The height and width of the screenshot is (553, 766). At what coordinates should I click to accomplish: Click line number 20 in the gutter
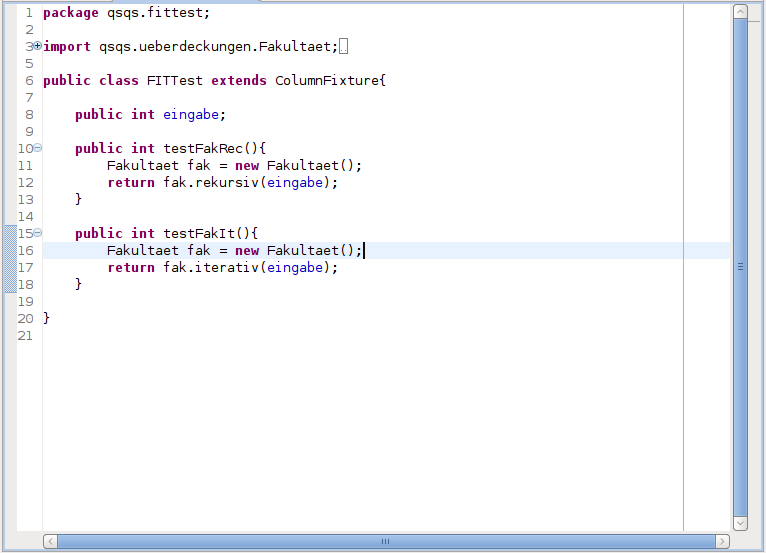tap(25, 319)
